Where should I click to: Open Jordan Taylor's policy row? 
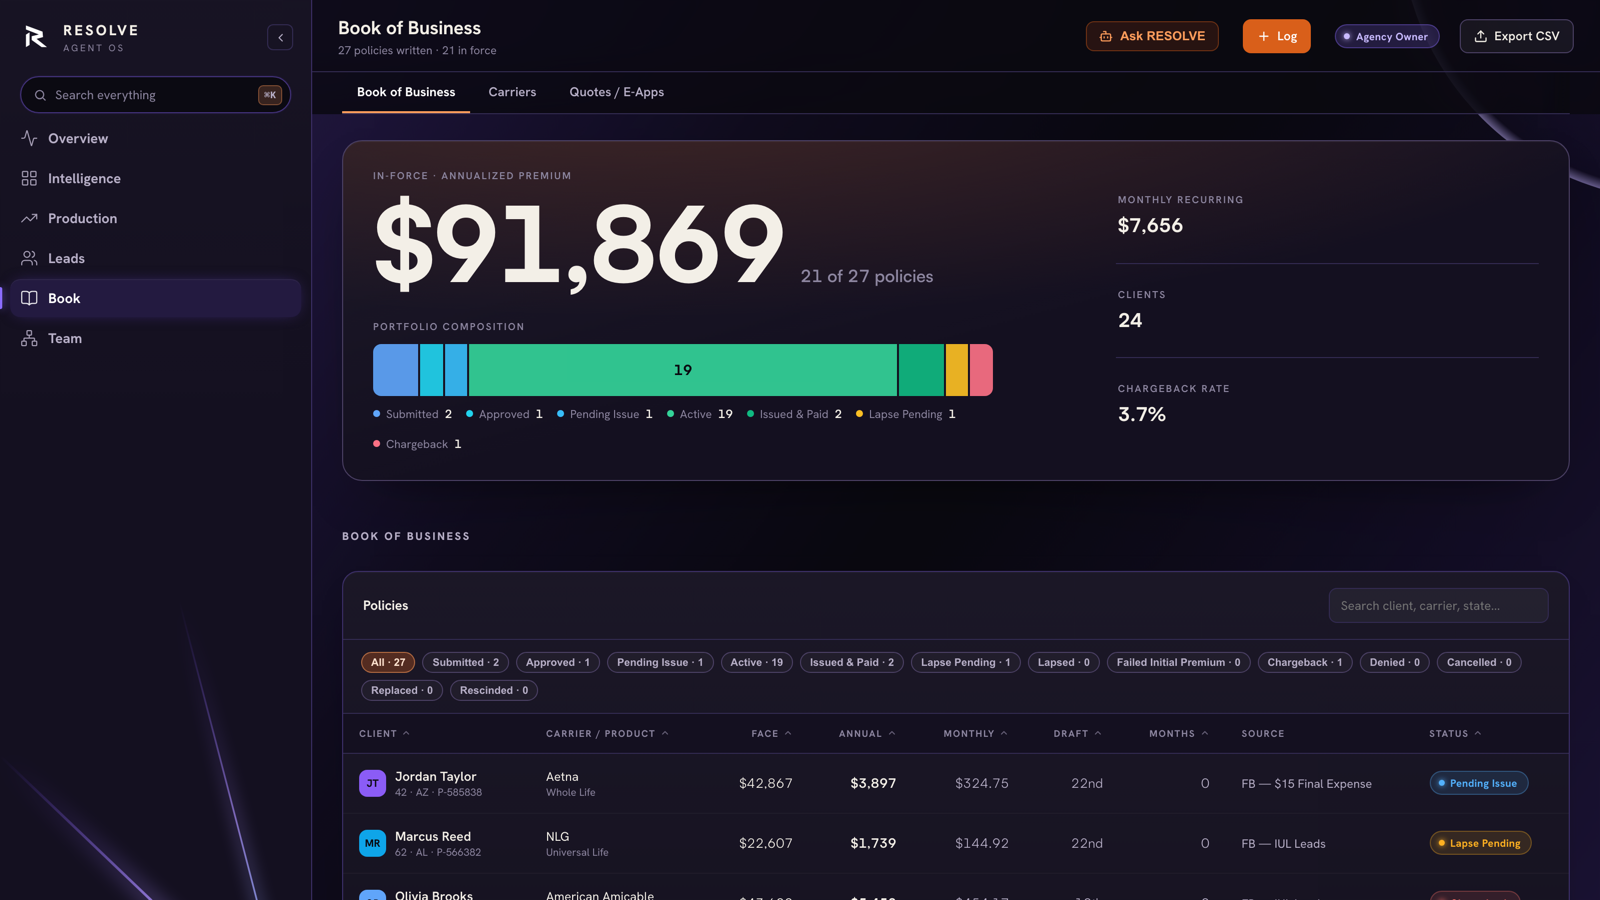click(x=955, y=783)
